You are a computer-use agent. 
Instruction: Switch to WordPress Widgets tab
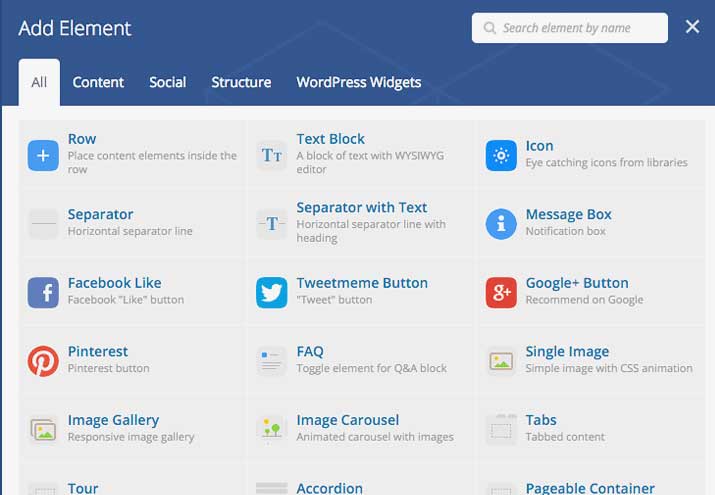(359, 82)
